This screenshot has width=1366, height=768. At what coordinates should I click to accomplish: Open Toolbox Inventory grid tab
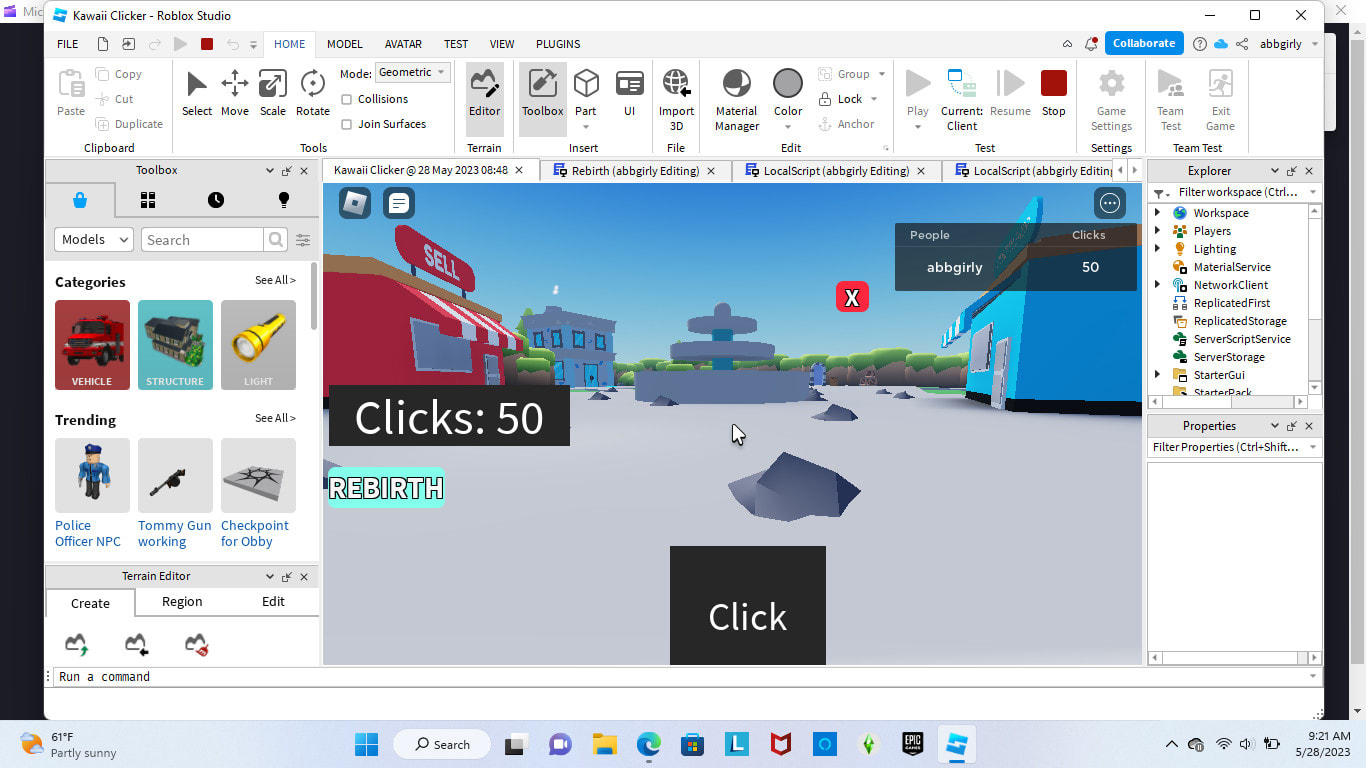tap(148, 200)
